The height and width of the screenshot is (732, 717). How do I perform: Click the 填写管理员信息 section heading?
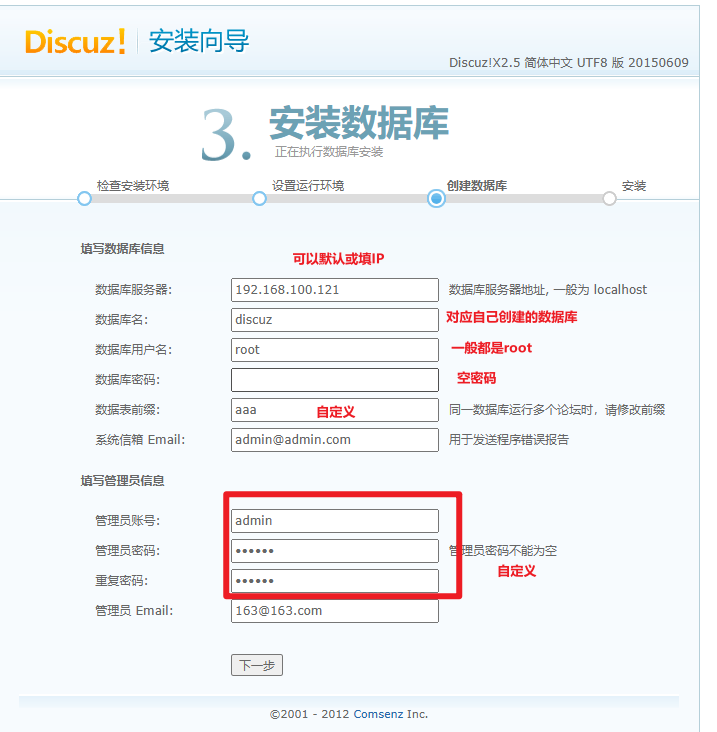pyautogui.click(x=122, y=481)
